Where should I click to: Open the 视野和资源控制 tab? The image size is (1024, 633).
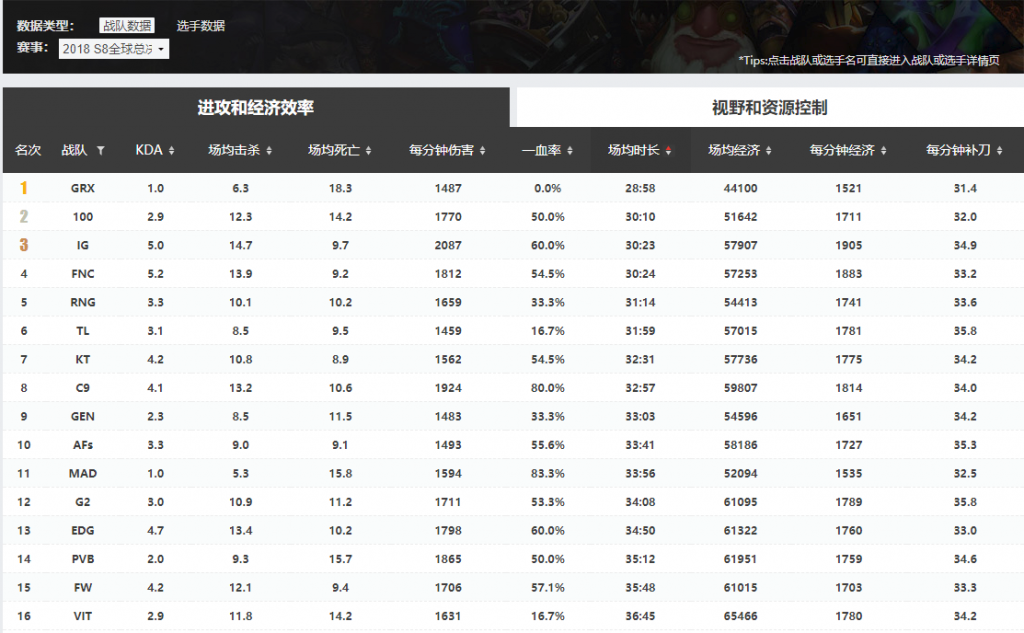click(770, 107)
